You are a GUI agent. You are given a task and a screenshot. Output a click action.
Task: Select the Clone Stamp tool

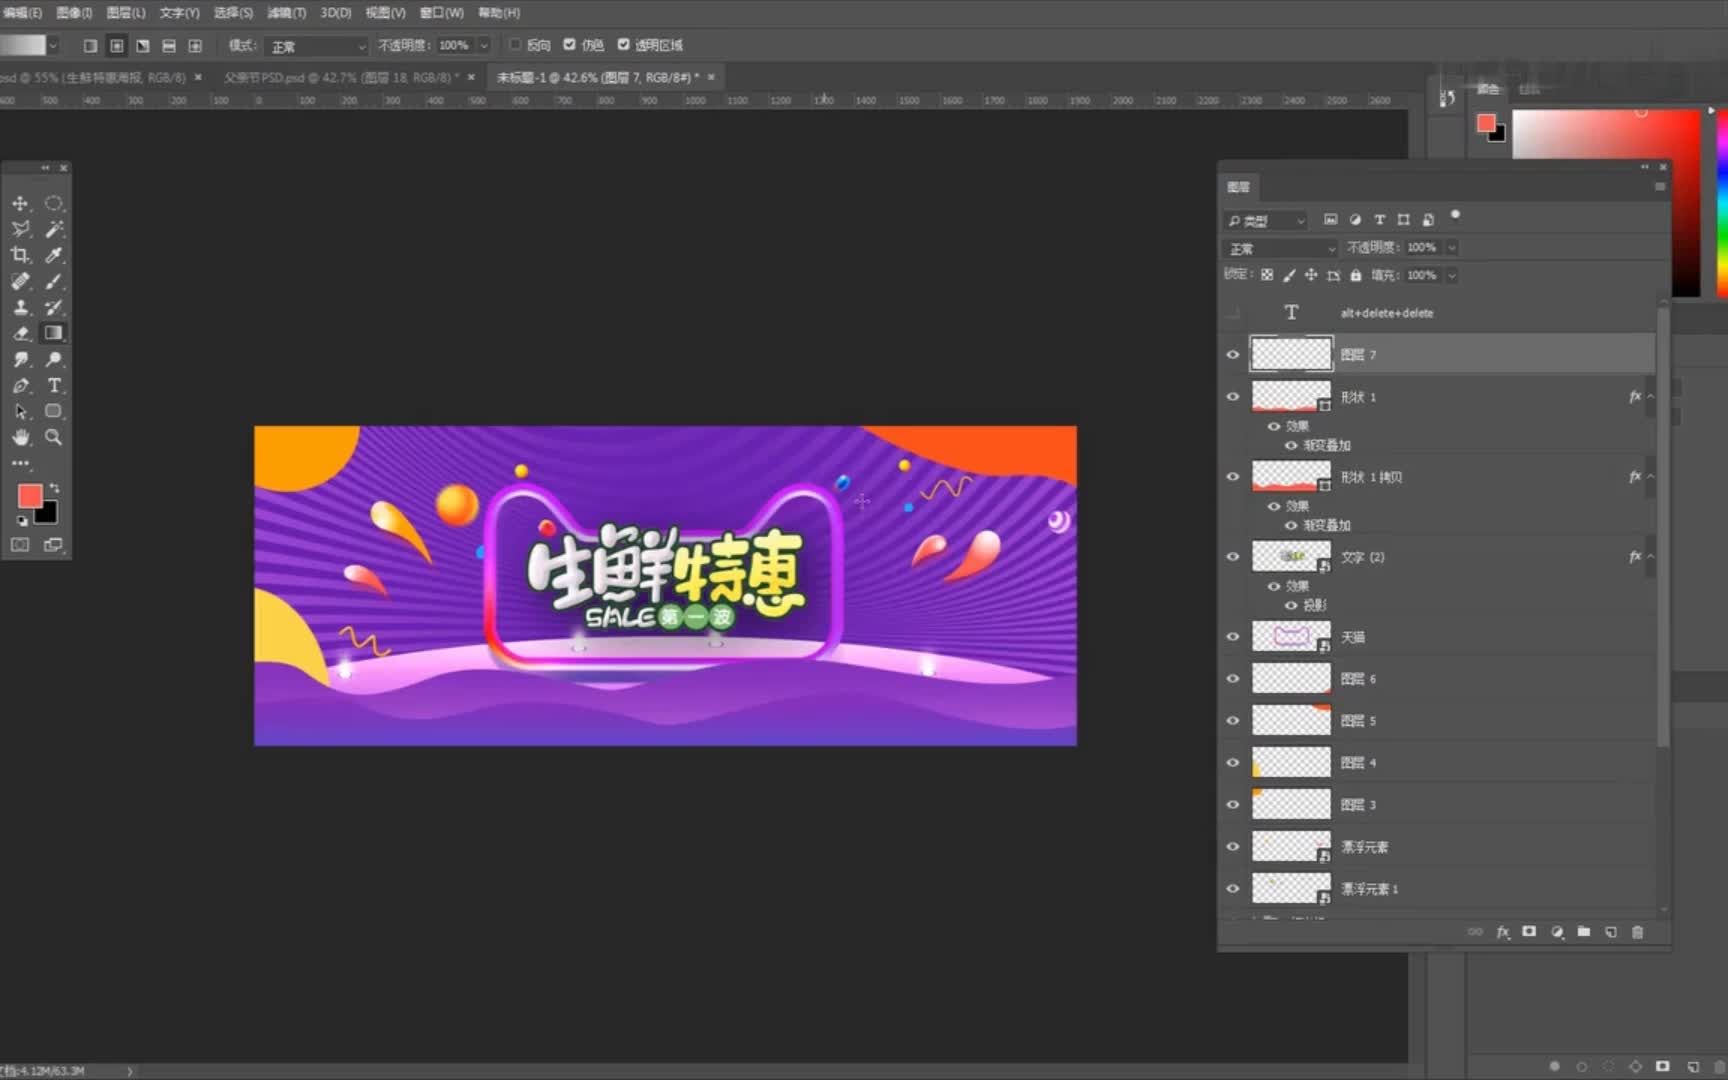click(21, 308)
